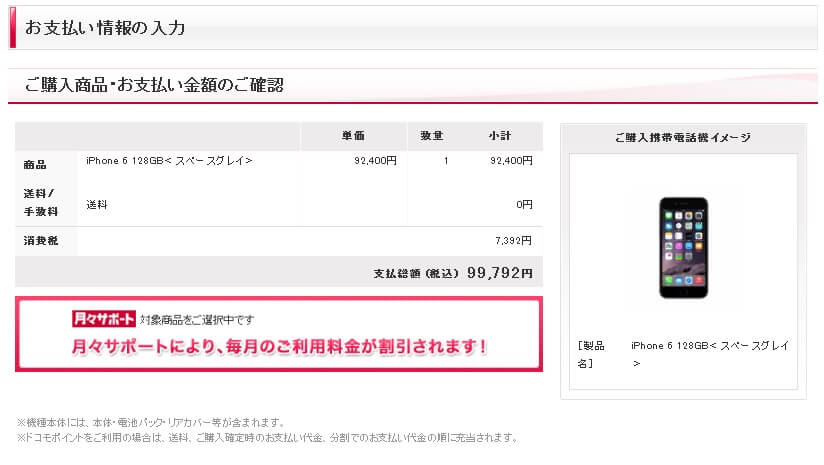Click the note about 機種本体 contents

pyautogui.click(x=152, y=422)
